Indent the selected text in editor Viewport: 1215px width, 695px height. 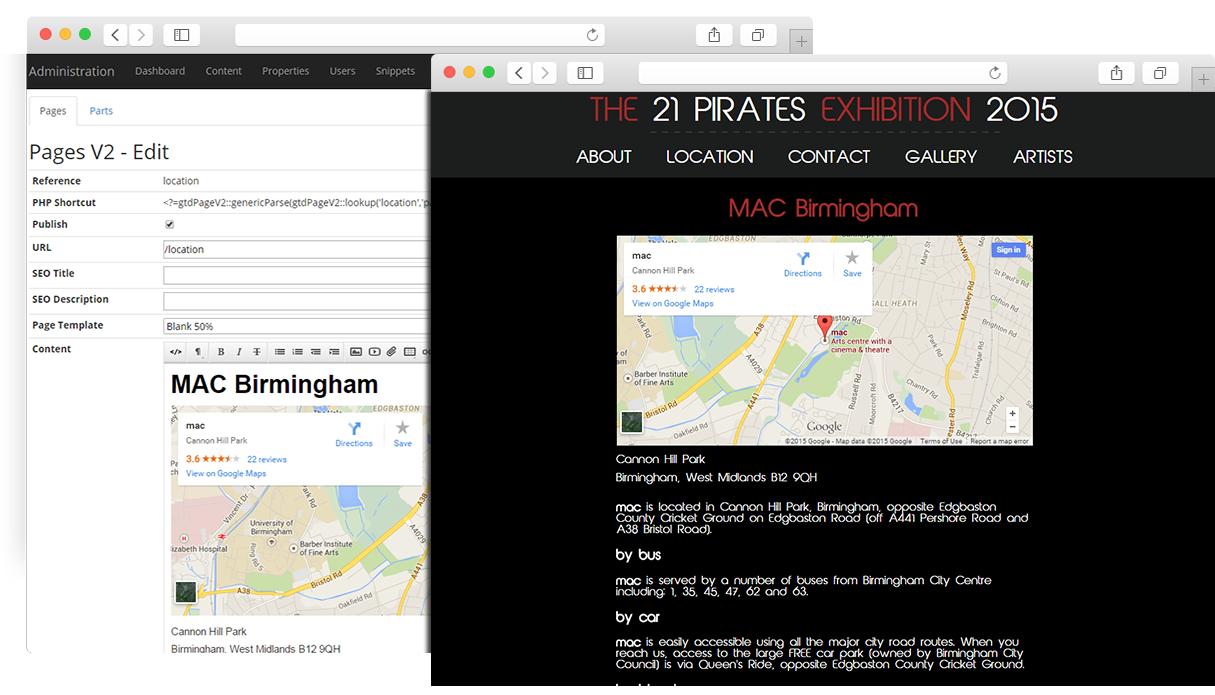coord(334,351)
